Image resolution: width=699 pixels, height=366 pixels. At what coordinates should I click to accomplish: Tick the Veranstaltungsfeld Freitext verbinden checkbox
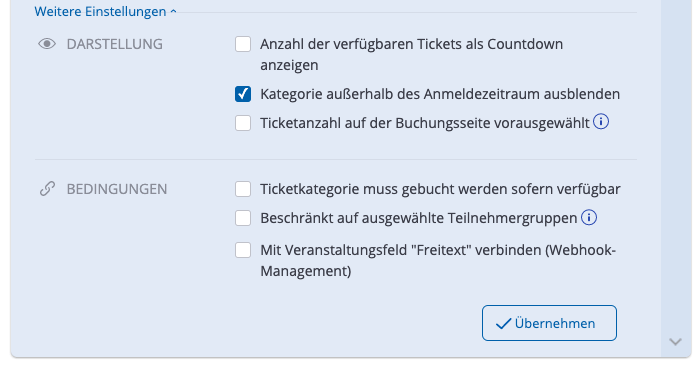(243, 250)
